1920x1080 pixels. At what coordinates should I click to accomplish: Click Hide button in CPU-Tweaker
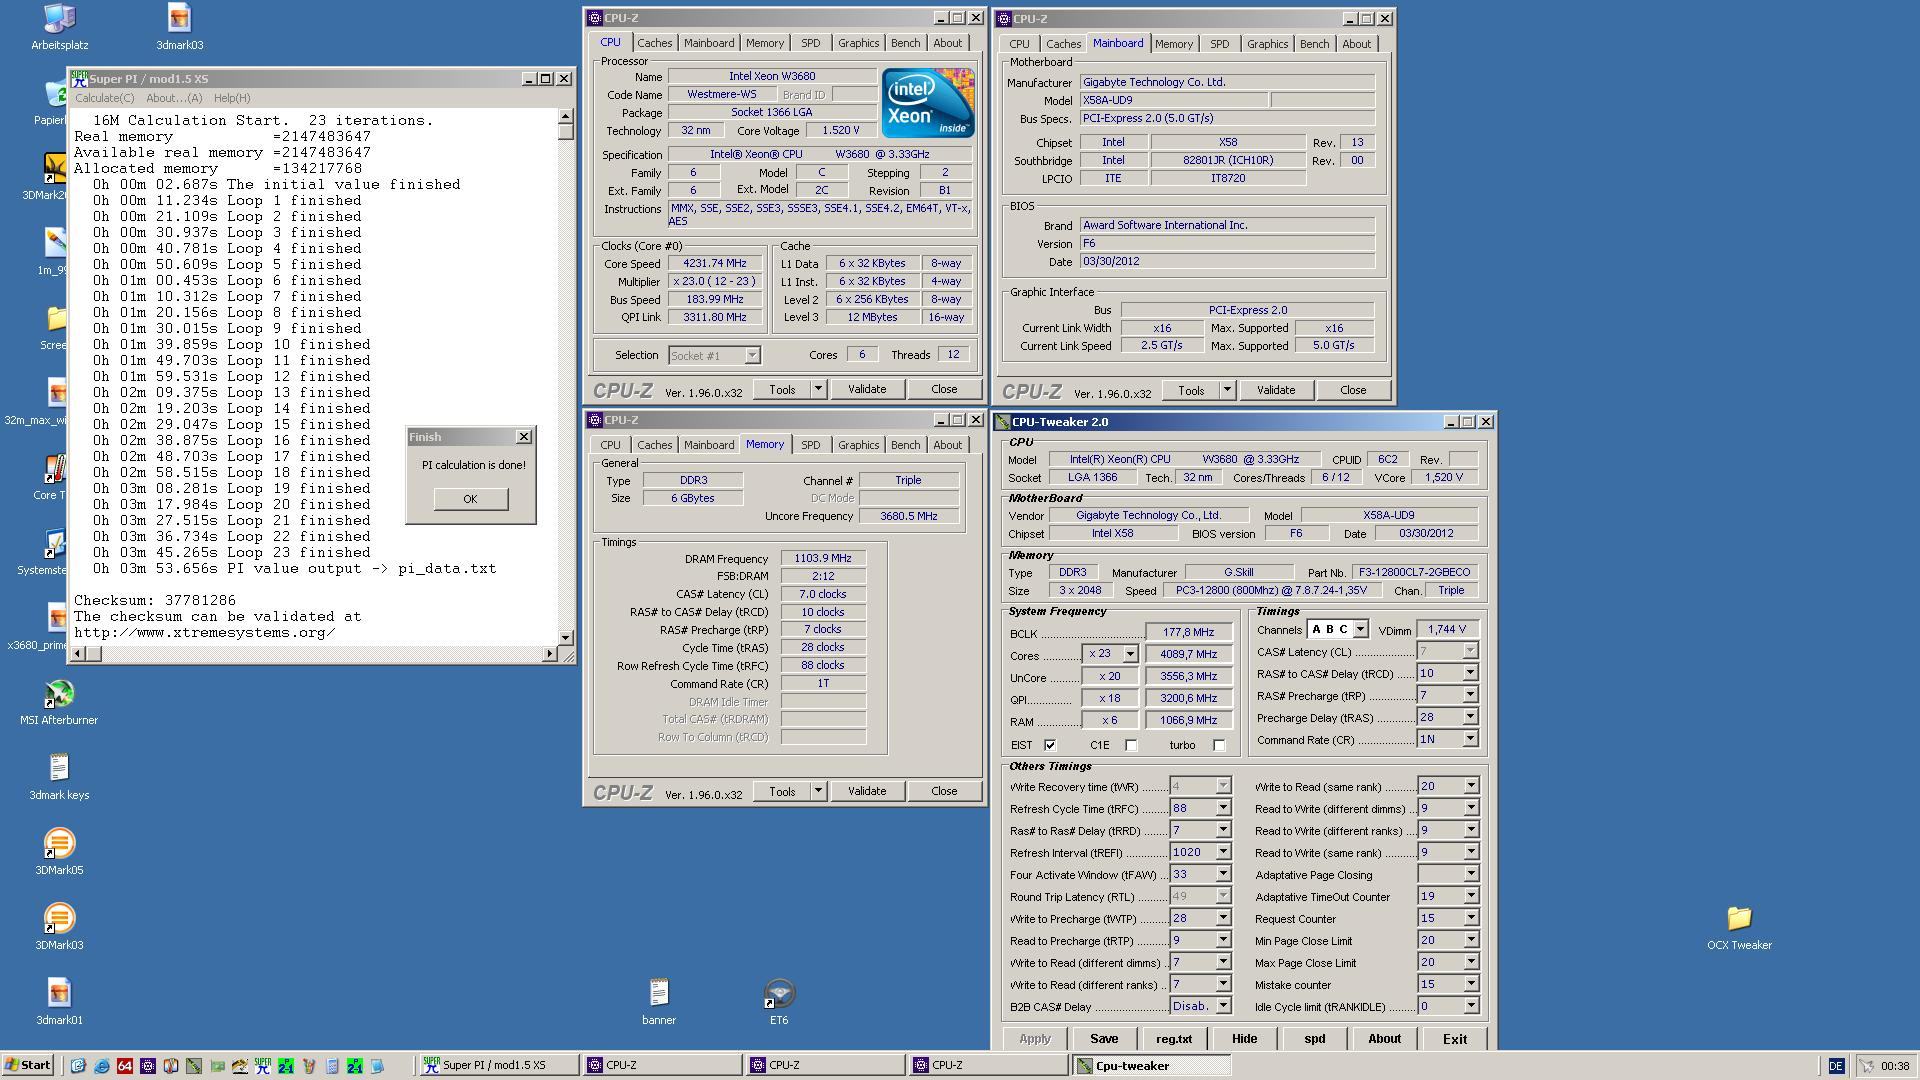pos(1244,1039)
